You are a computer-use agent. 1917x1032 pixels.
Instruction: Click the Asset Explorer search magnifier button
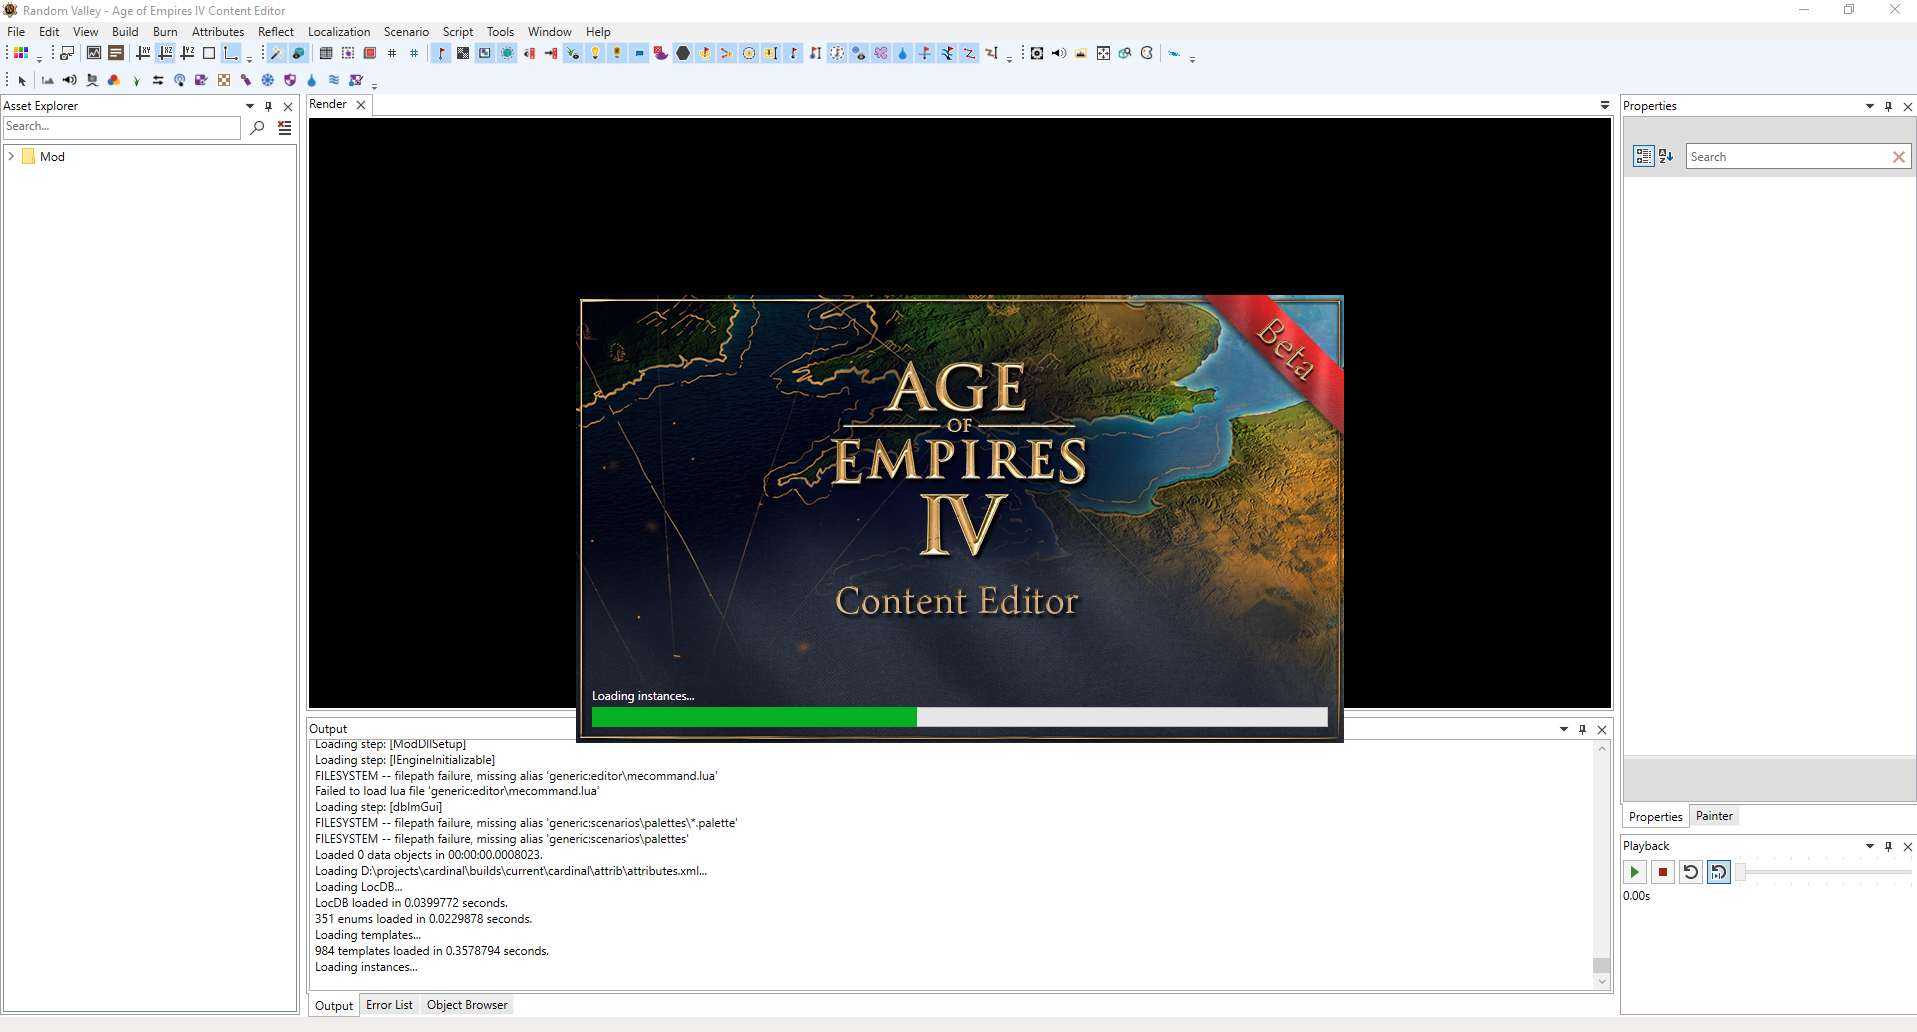pyautogui.click(x=257, y=127)
